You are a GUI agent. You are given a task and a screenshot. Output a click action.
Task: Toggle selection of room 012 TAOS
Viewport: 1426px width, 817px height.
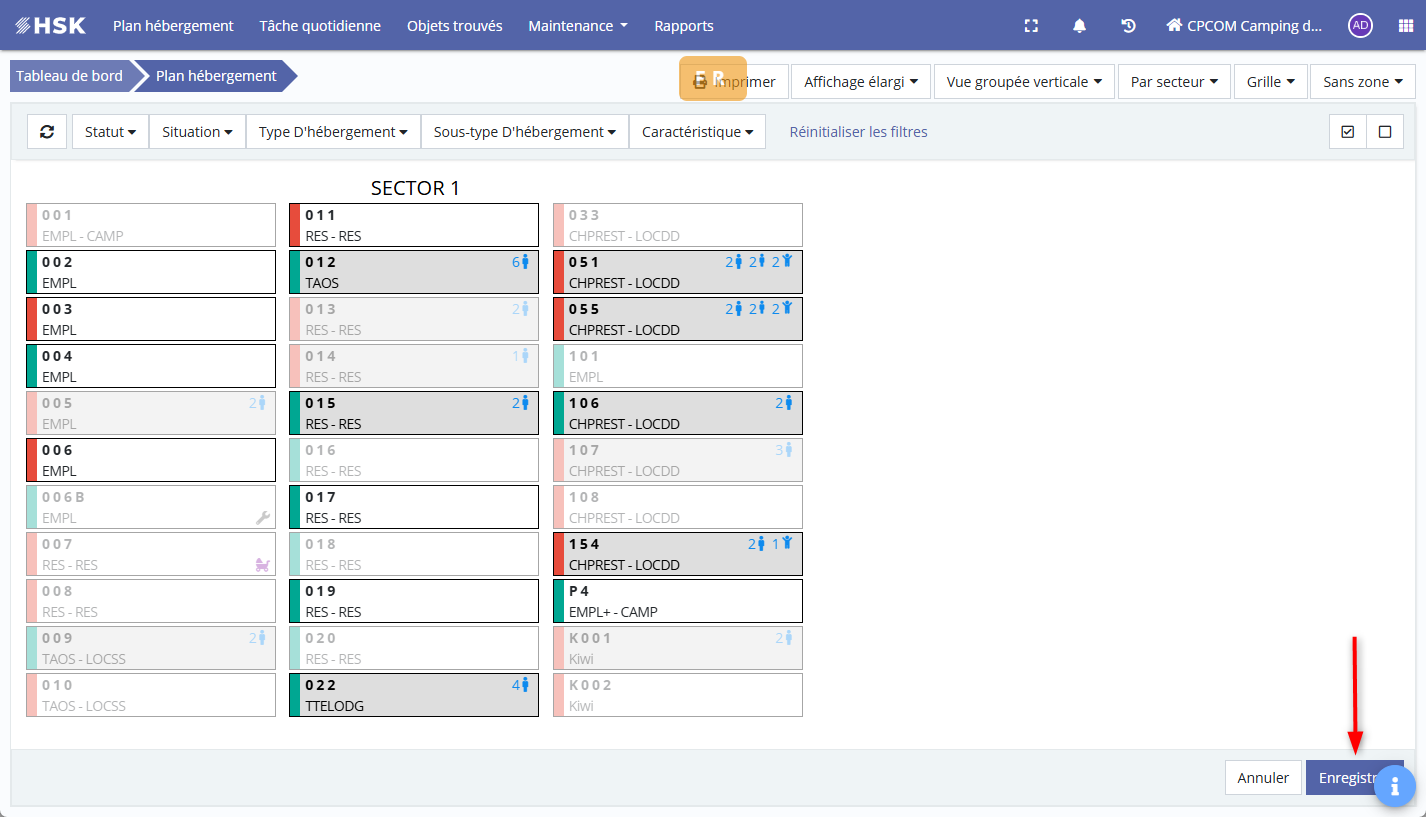coord(413,272)
